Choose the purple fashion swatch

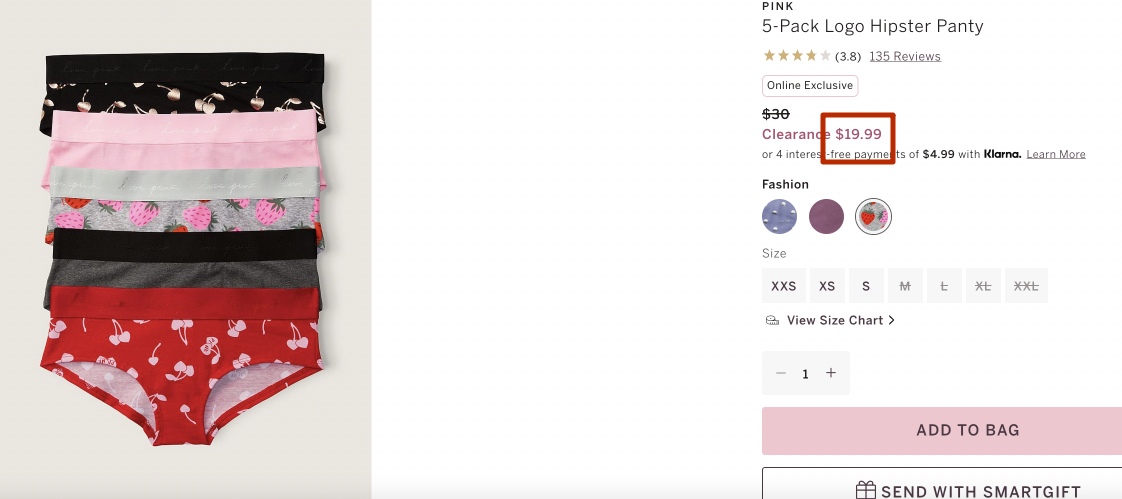(826, 216)
